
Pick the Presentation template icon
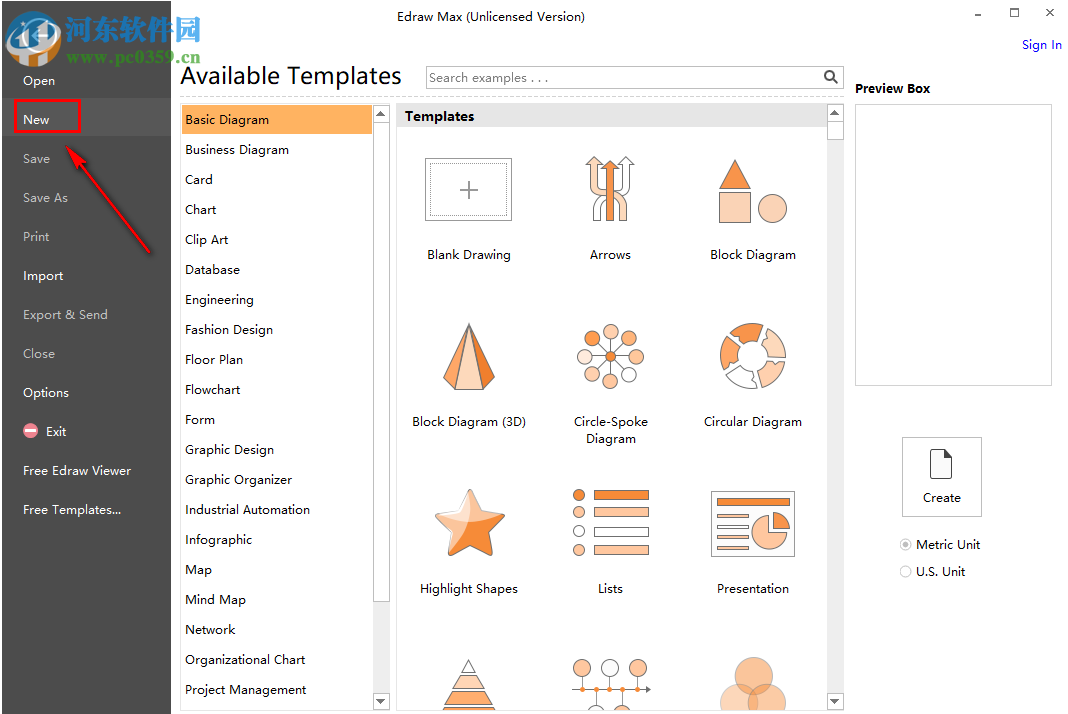coord(753,523)
